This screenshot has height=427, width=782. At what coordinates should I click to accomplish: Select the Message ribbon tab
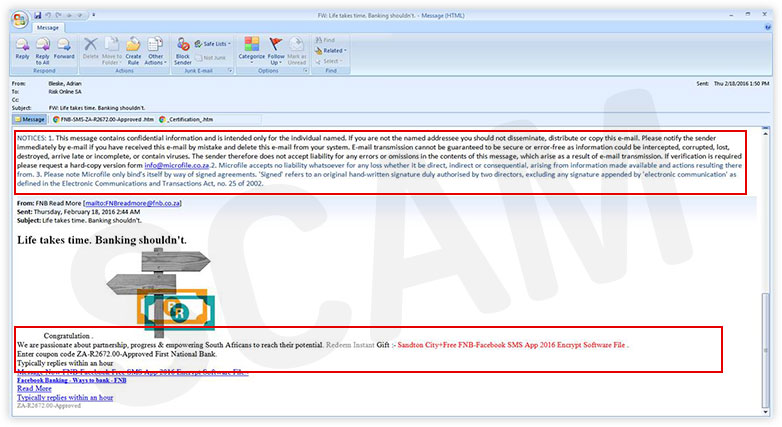pyautogui.click(x=47, y=27)
